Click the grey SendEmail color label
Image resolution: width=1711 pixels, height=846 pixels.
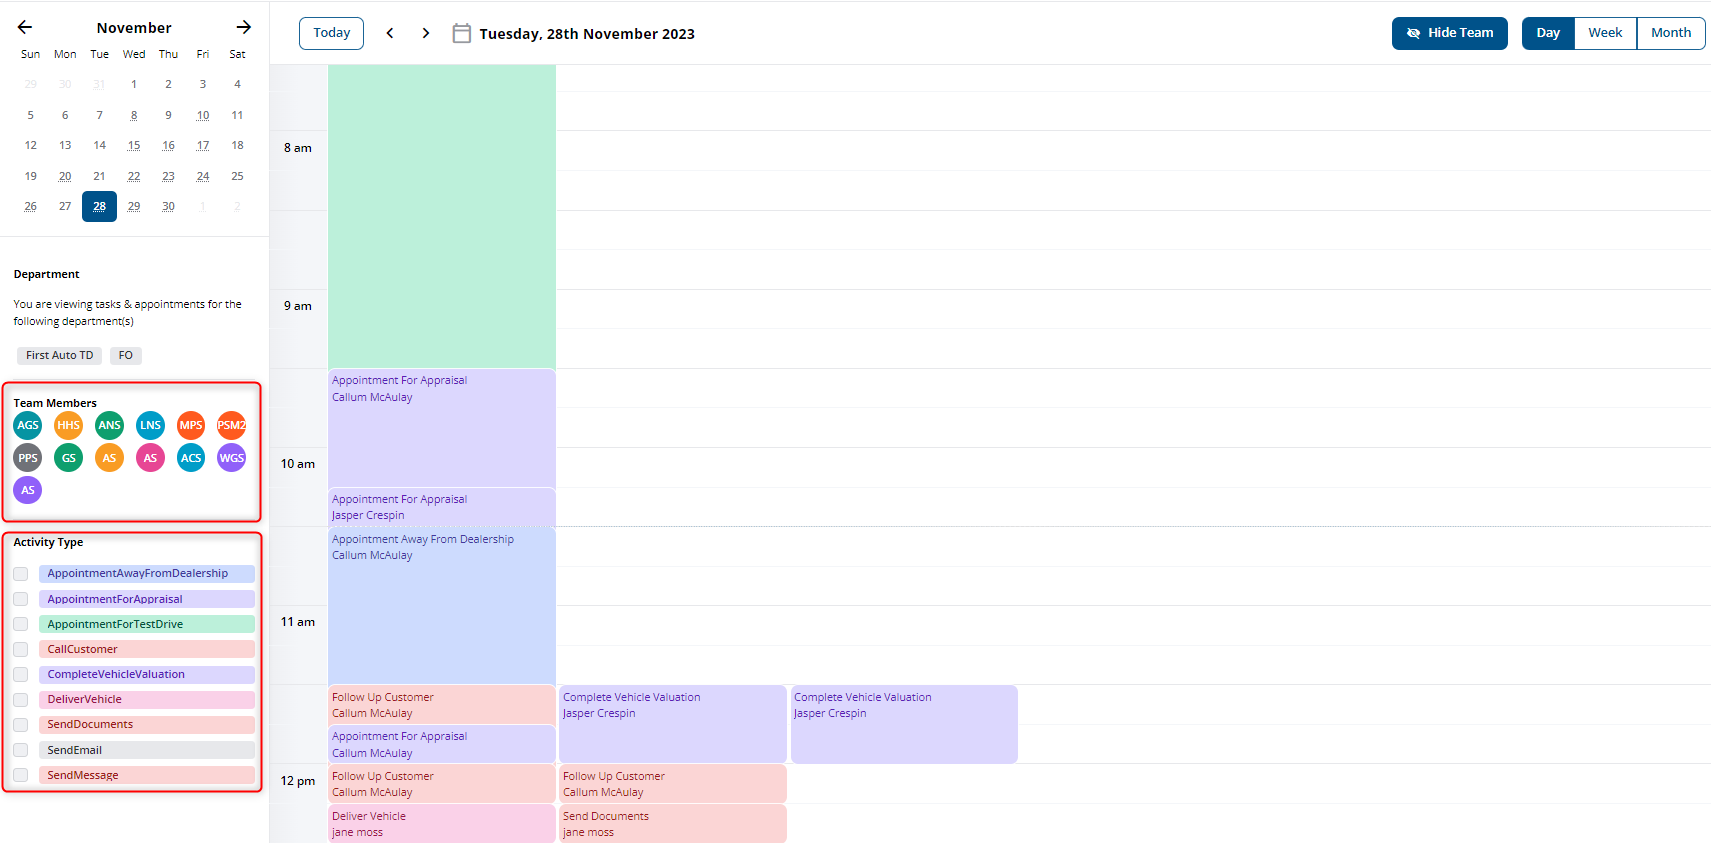coord(147,750)
